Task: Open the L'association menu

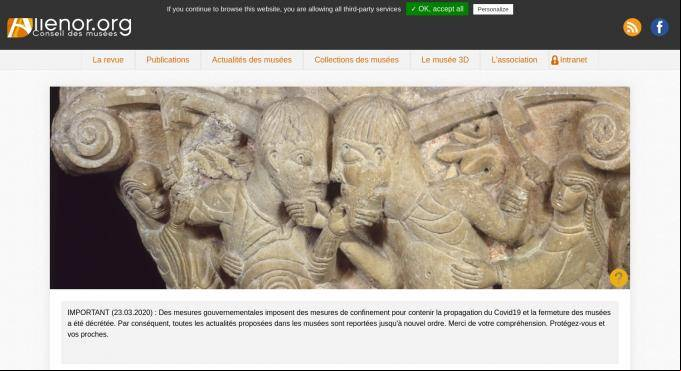Action: (514, 60)
